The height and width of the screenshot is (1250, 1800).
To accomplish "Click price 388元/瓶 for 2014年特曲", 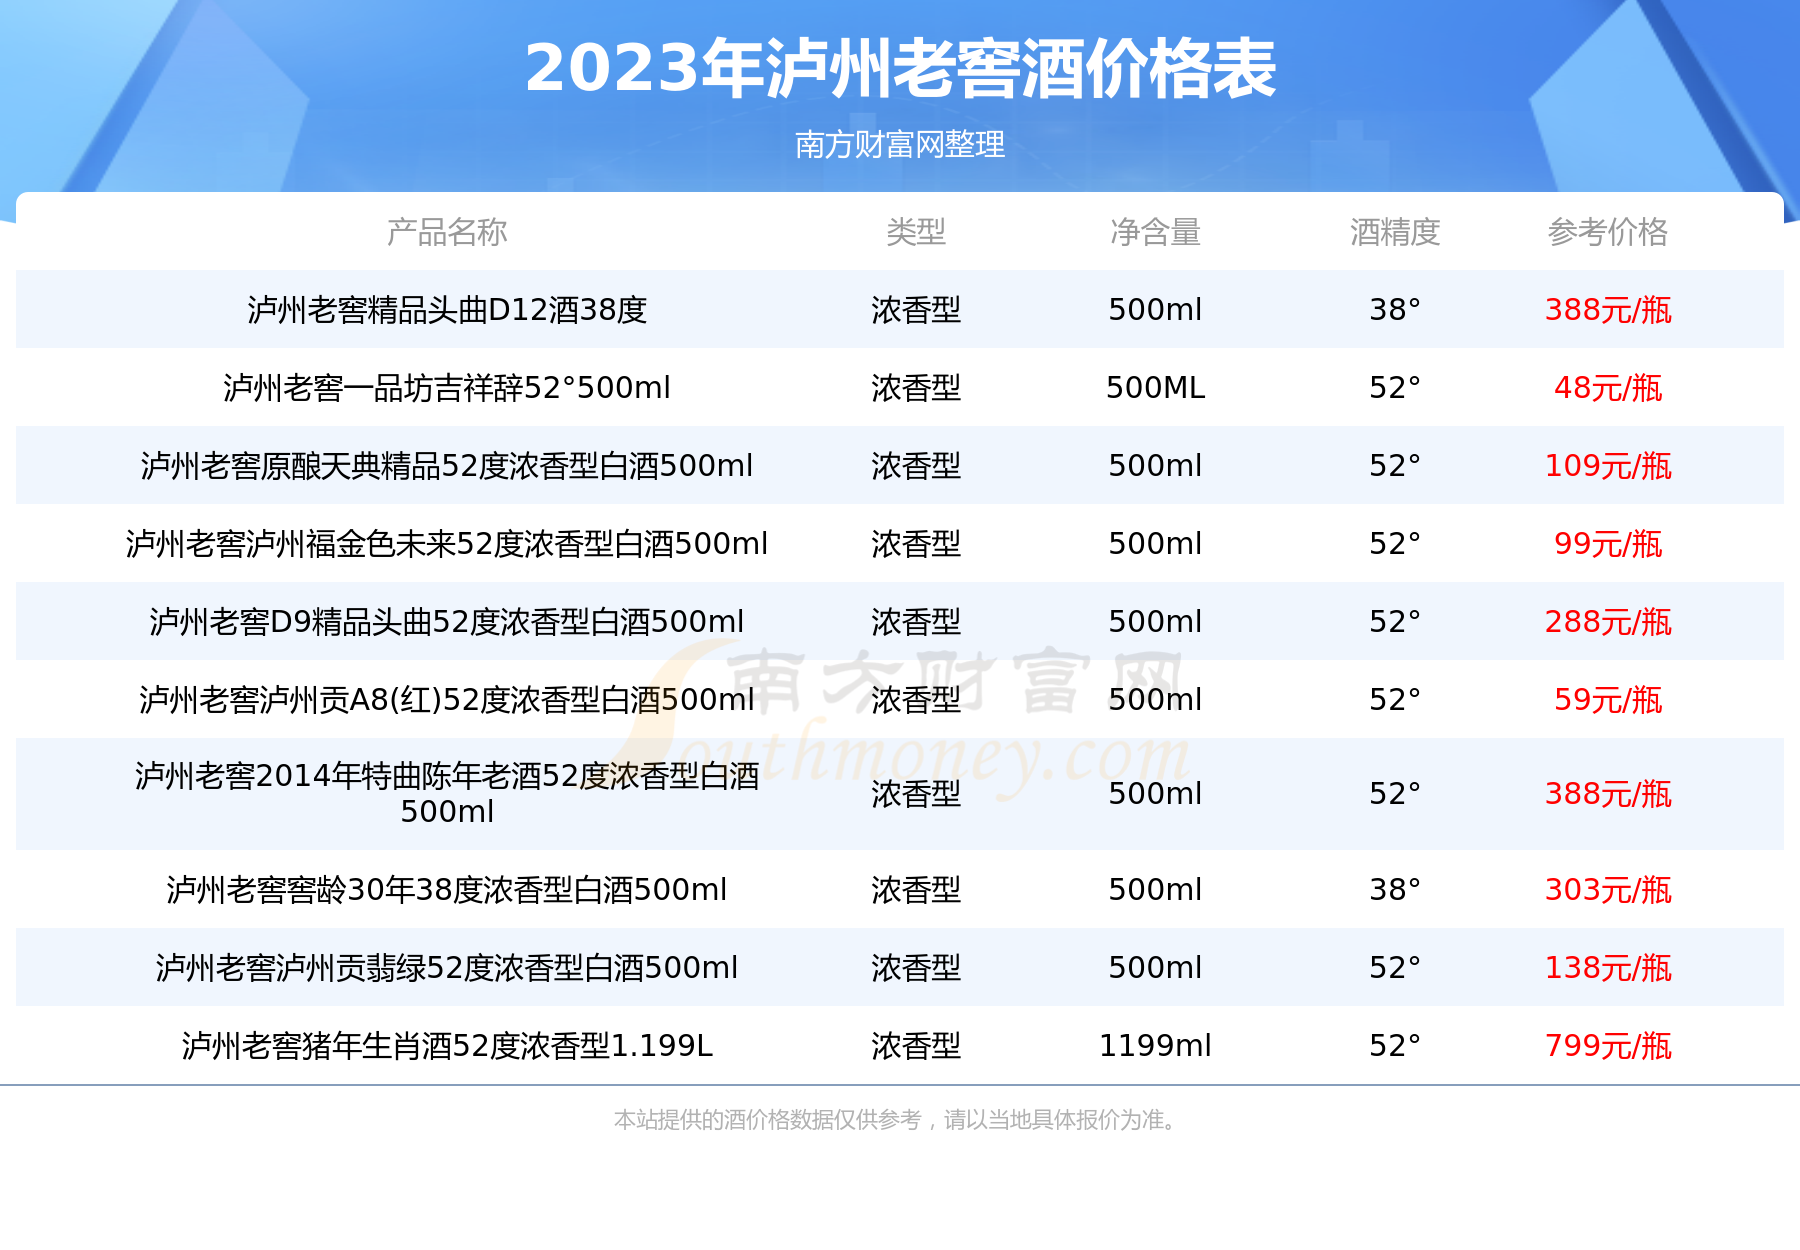I will point(1608,794).
